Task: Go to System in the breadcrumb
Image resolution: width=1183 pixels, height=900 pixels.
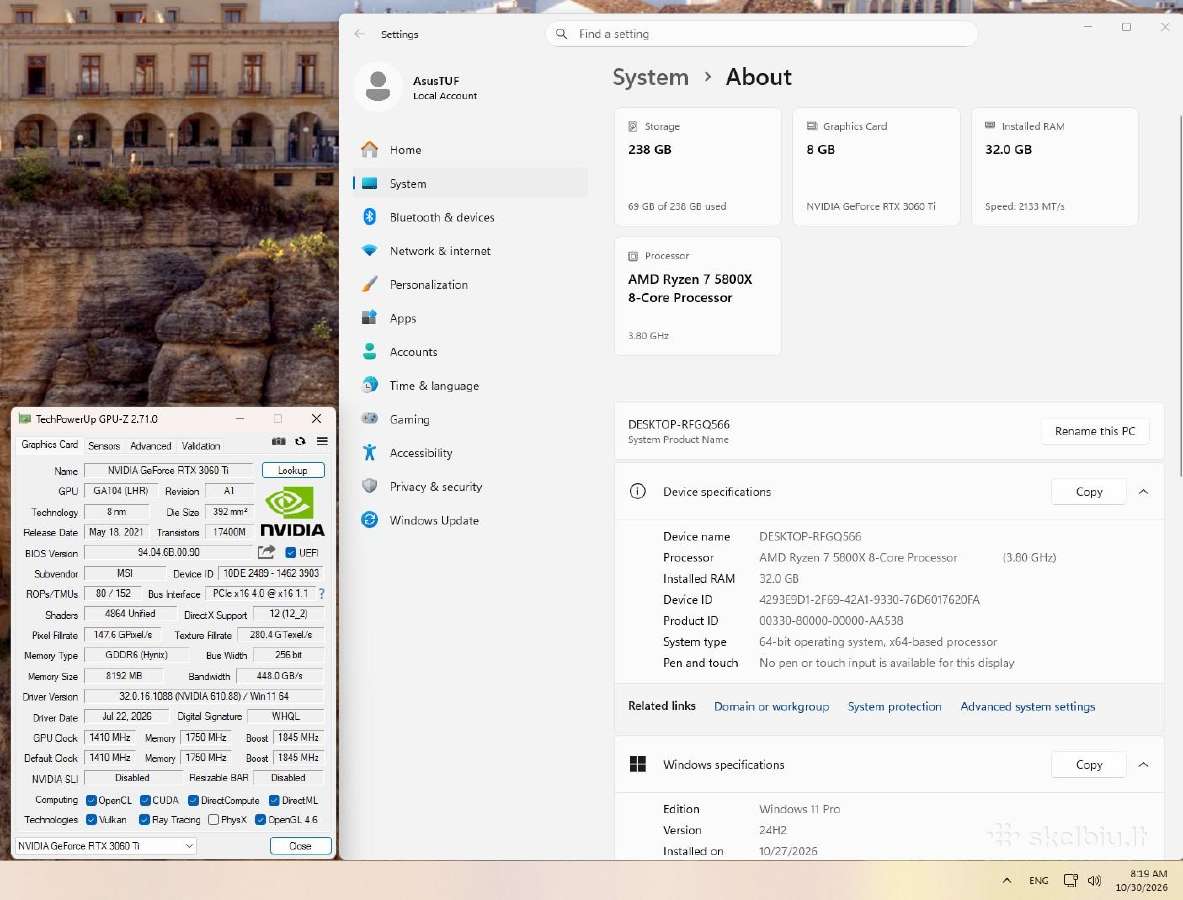Action: click(650, 77)
